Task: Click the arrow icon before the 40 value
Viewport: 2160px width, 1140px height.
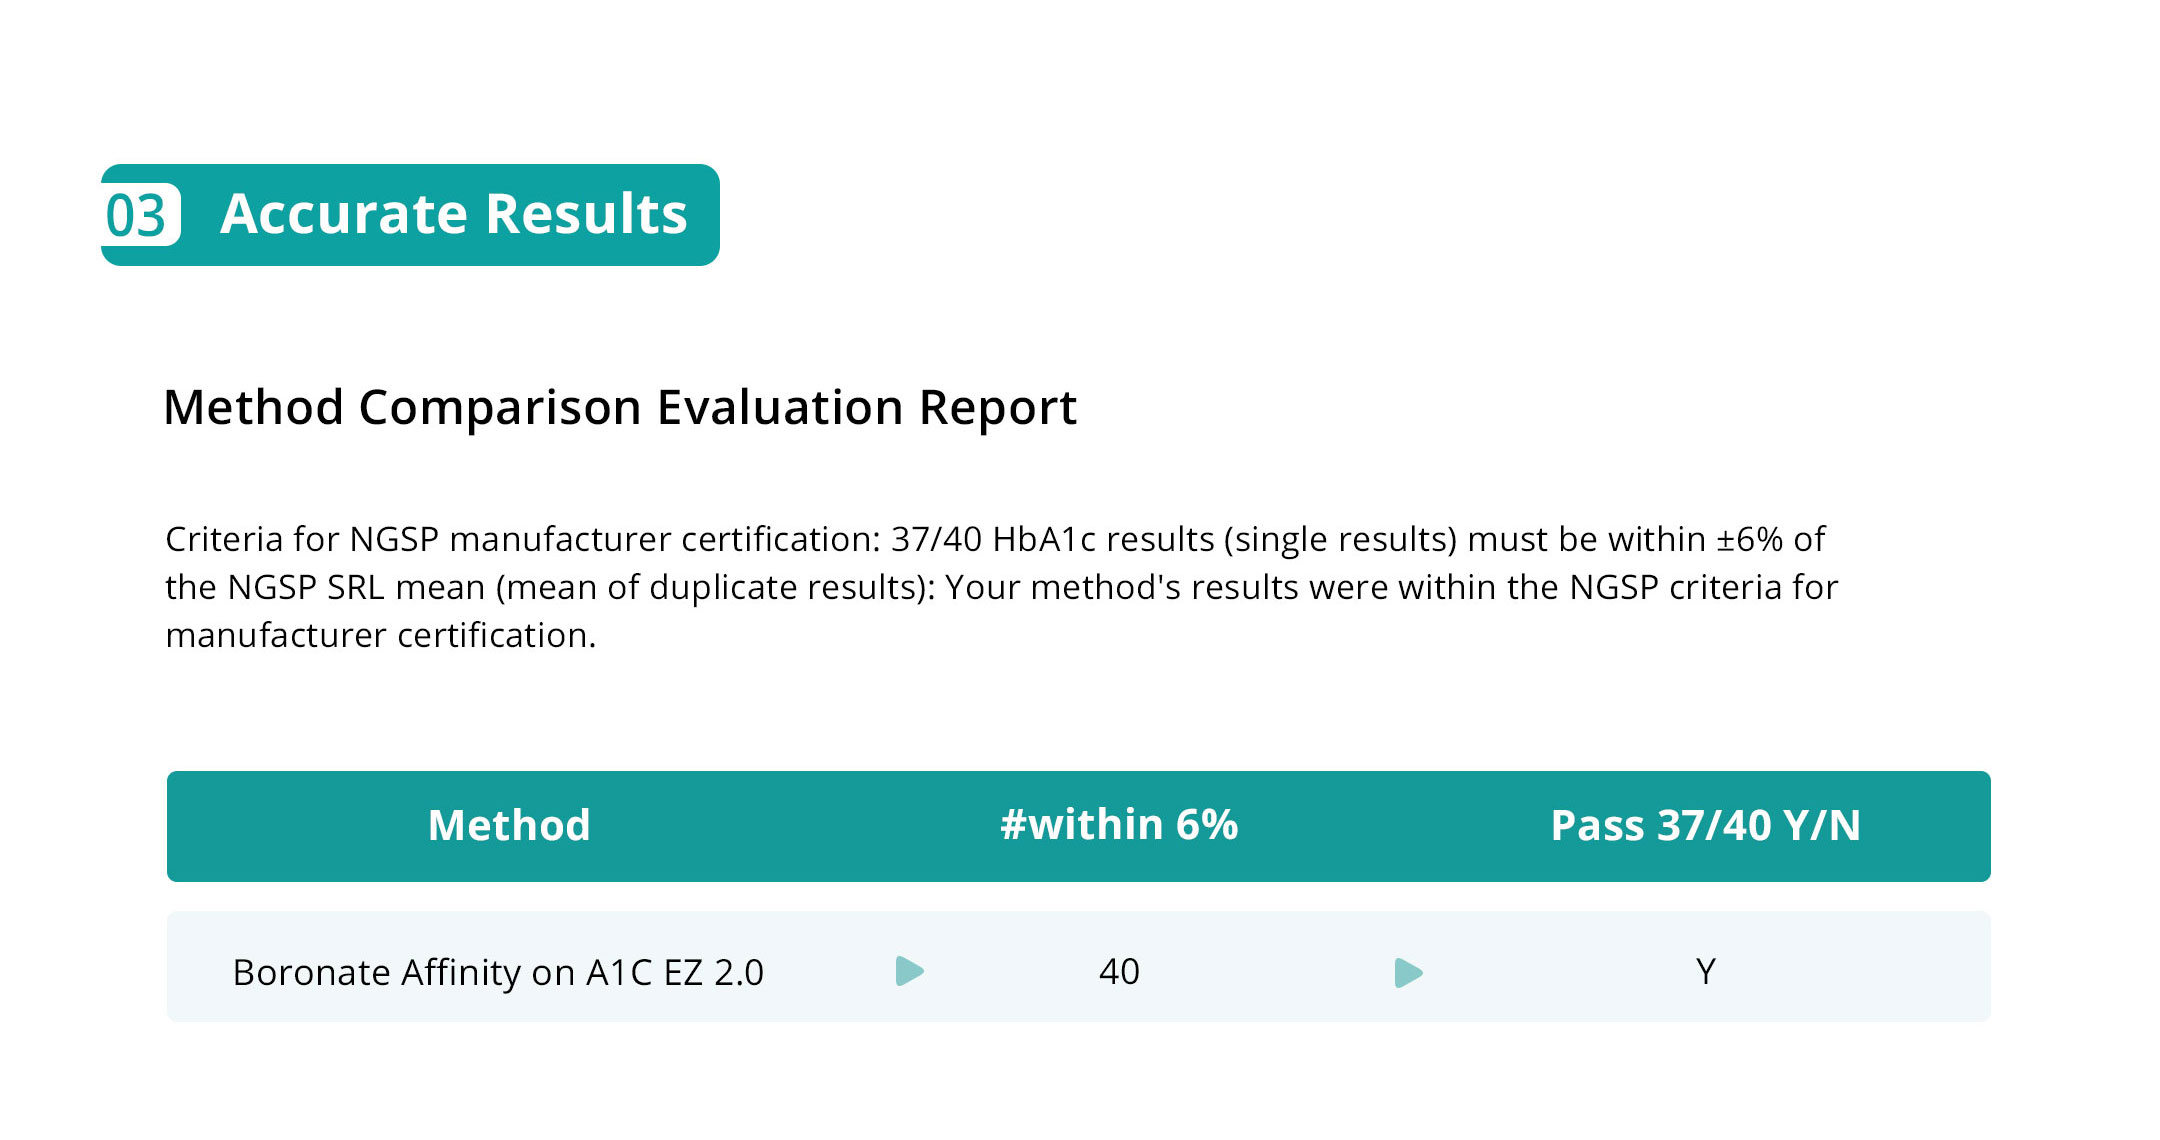Action: click(x=909, y=971)
